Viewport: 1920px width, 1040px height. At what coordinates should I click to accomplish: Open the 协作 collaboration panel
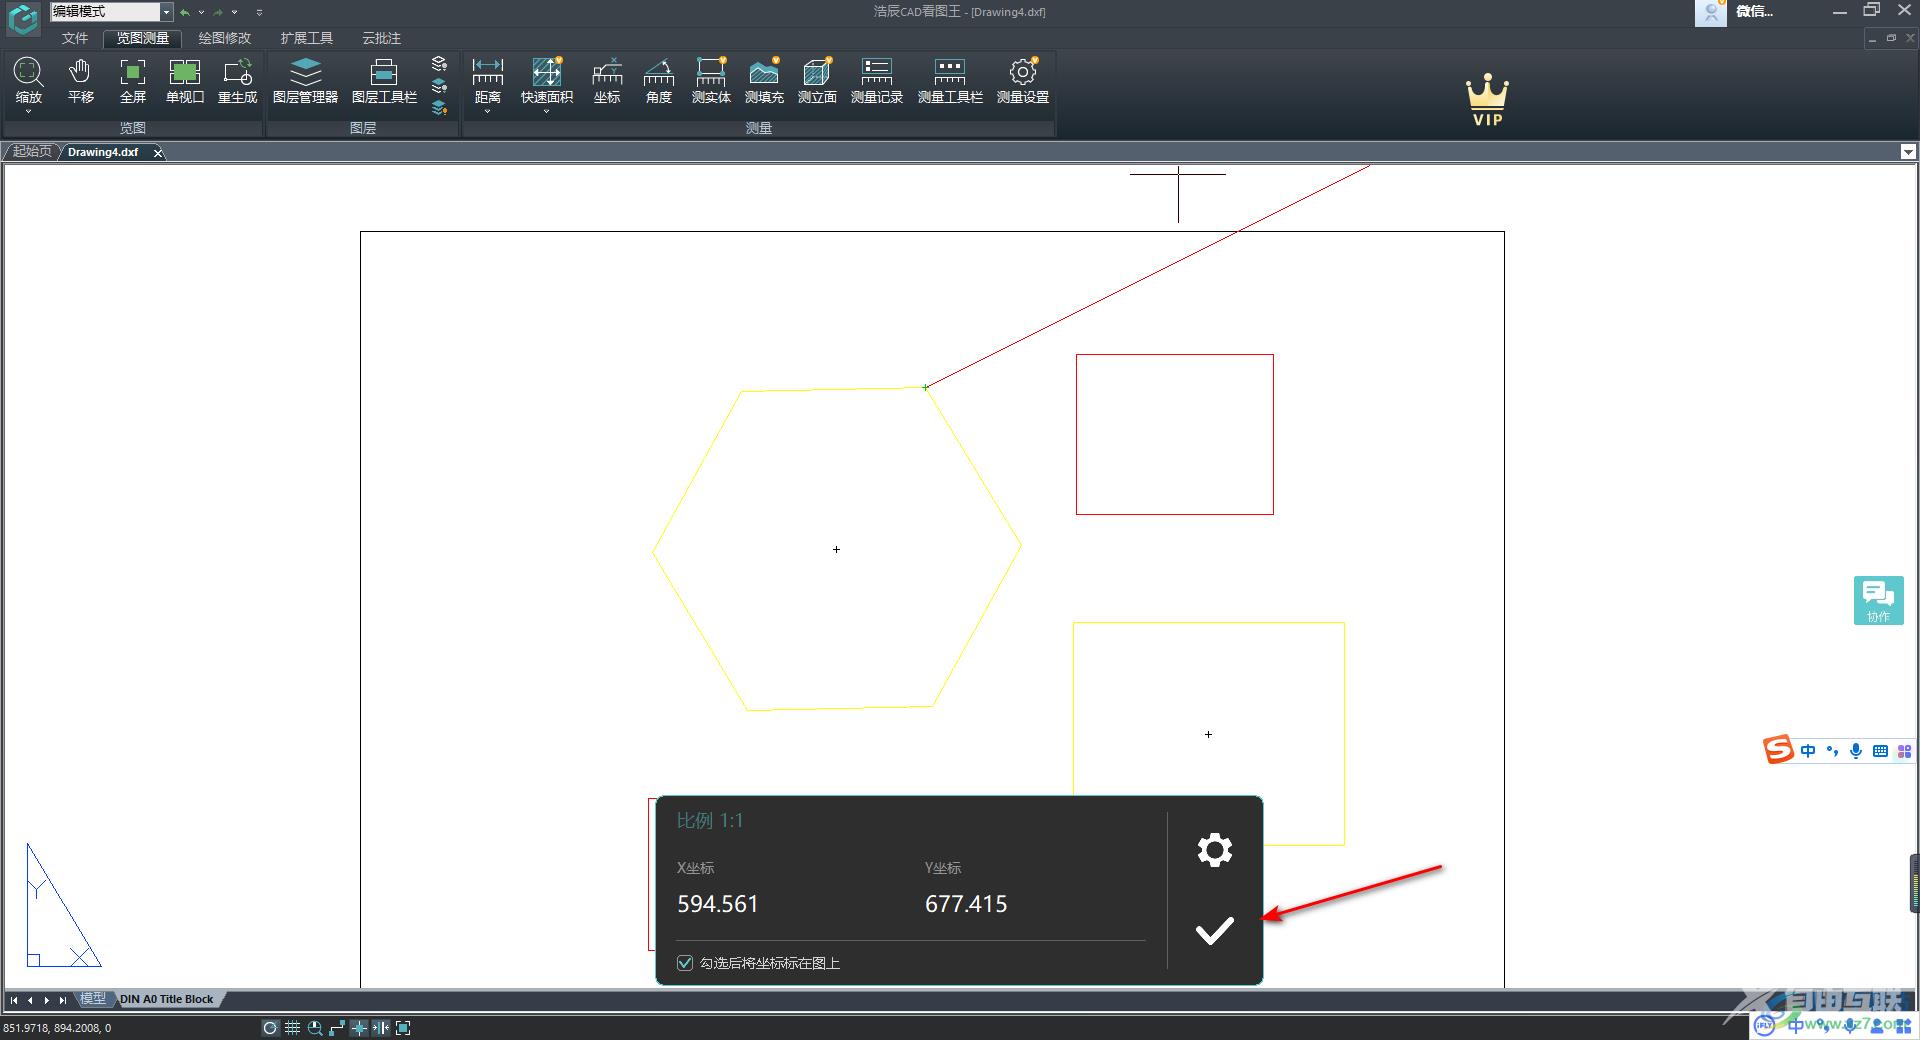(x=1878, y=600)
